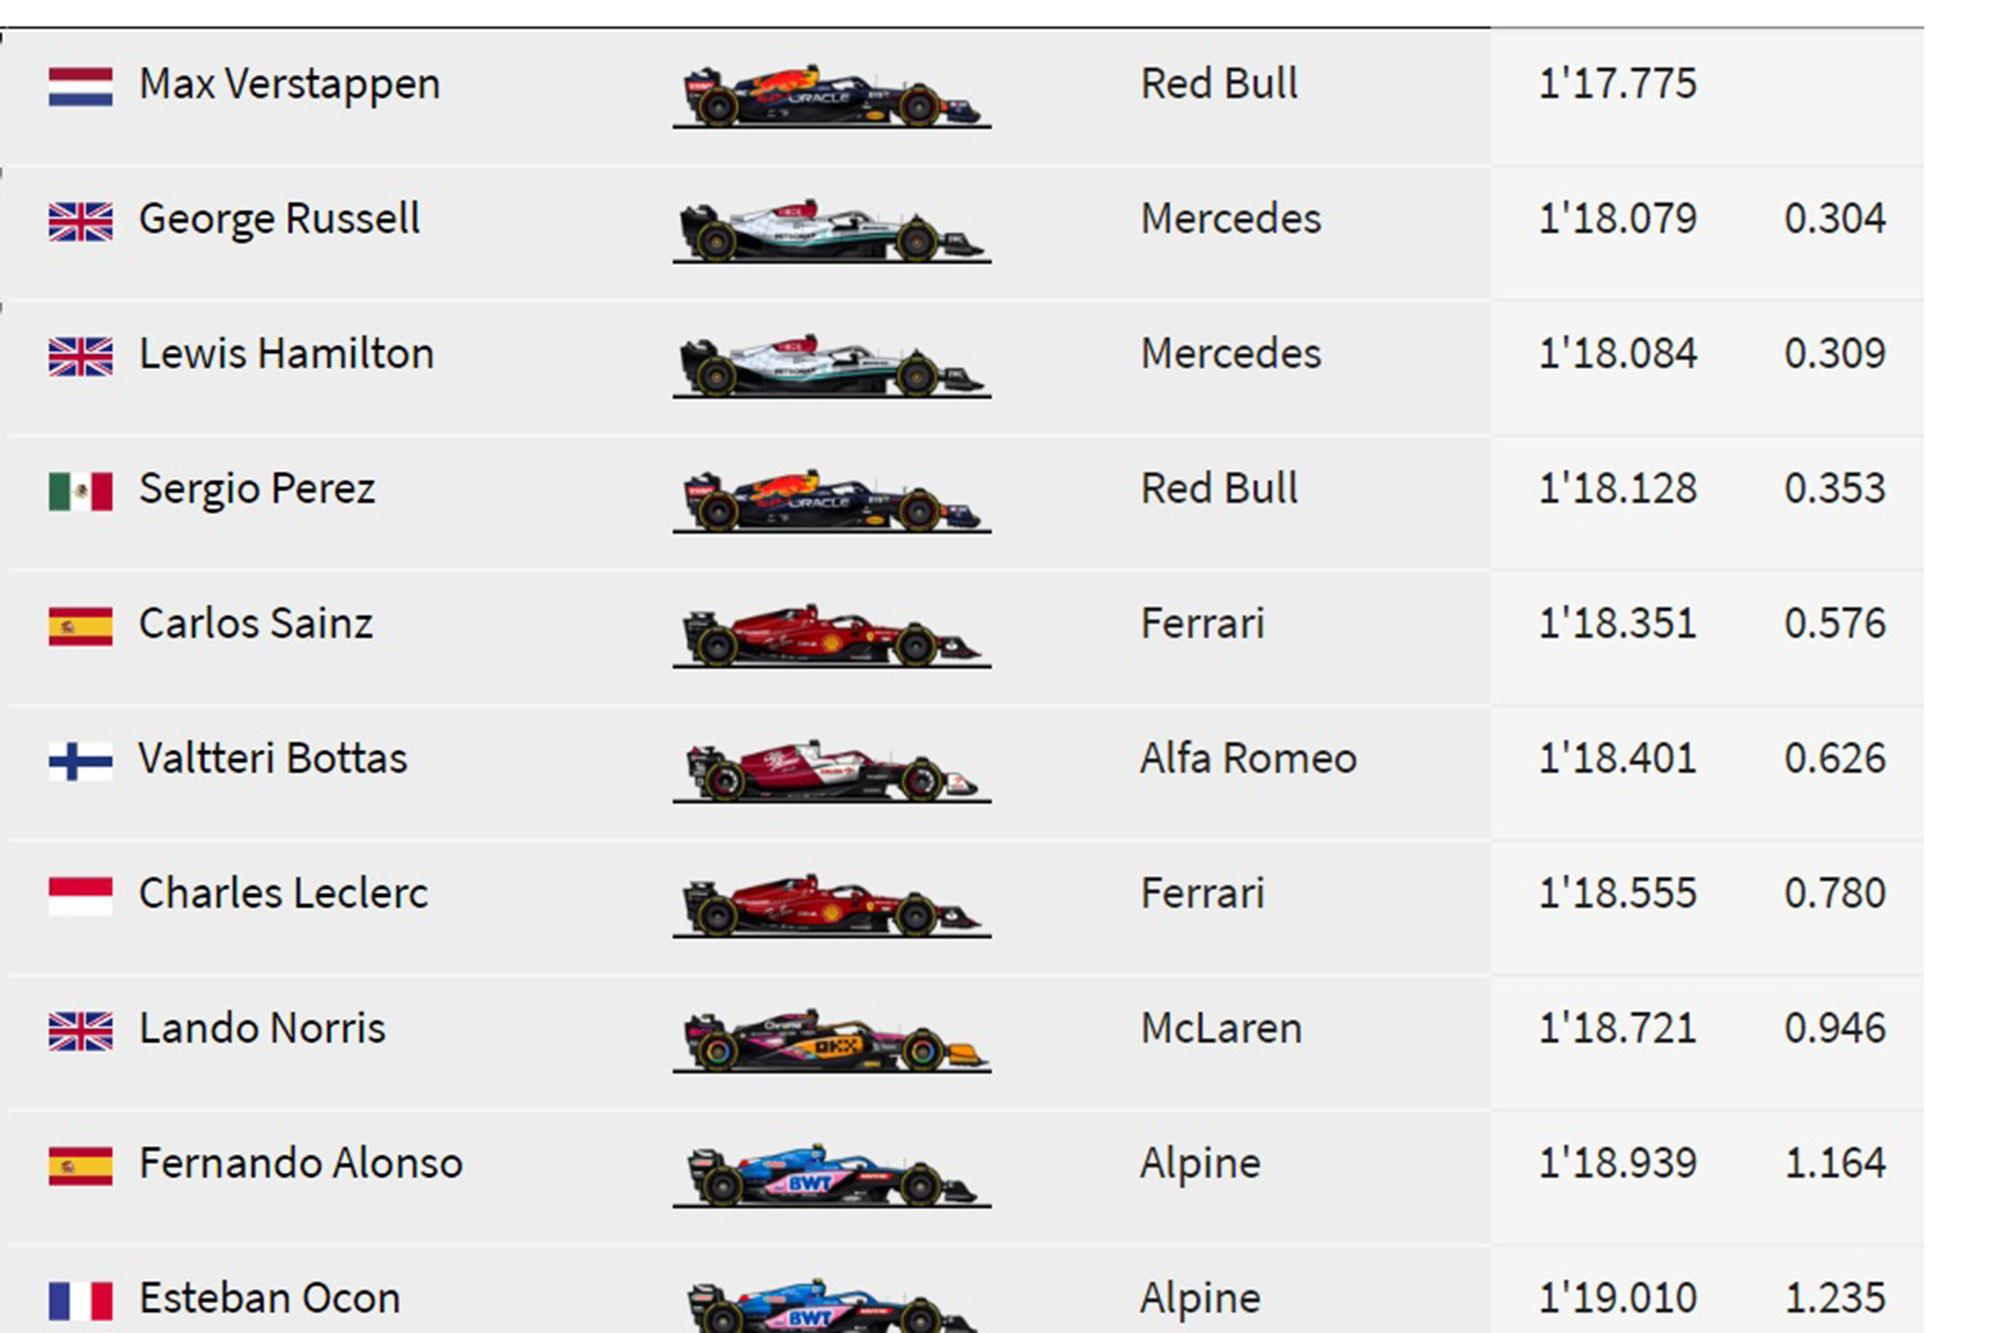
Task: Click the UK flag beside Lando Norris
Action: (x=80, y=1031)
